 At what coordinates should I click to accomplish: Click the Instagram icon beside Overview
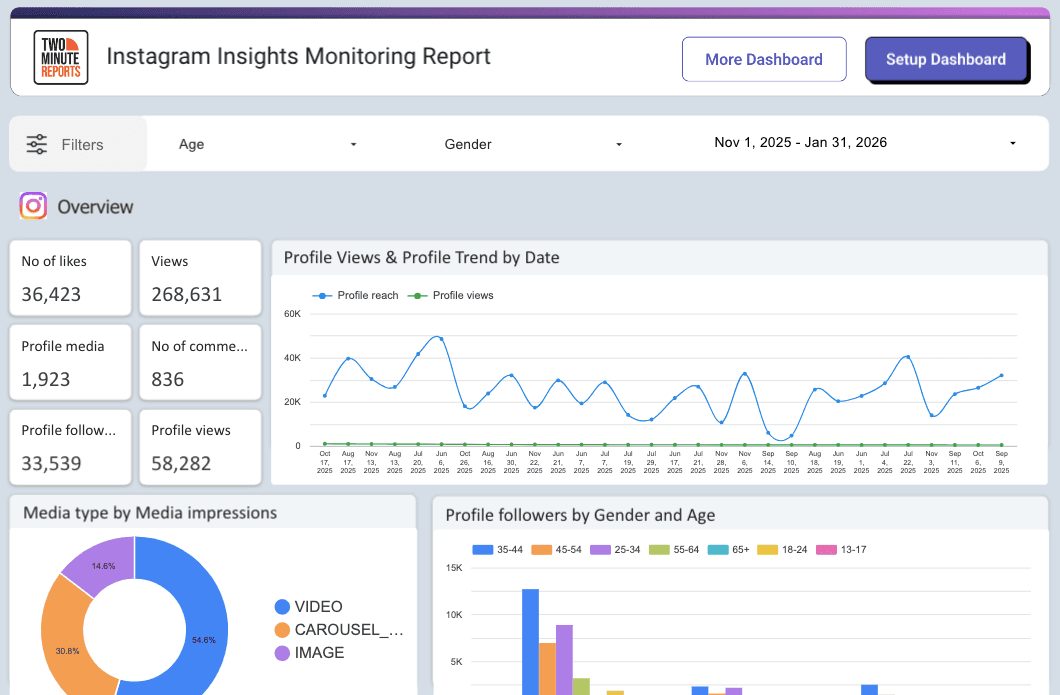tap(32, 206)
